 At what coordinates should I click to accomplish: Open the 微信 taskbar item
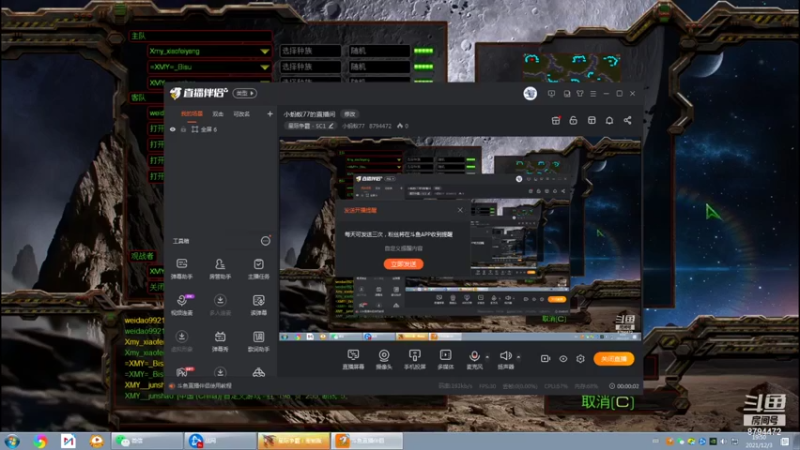[147, 441]
